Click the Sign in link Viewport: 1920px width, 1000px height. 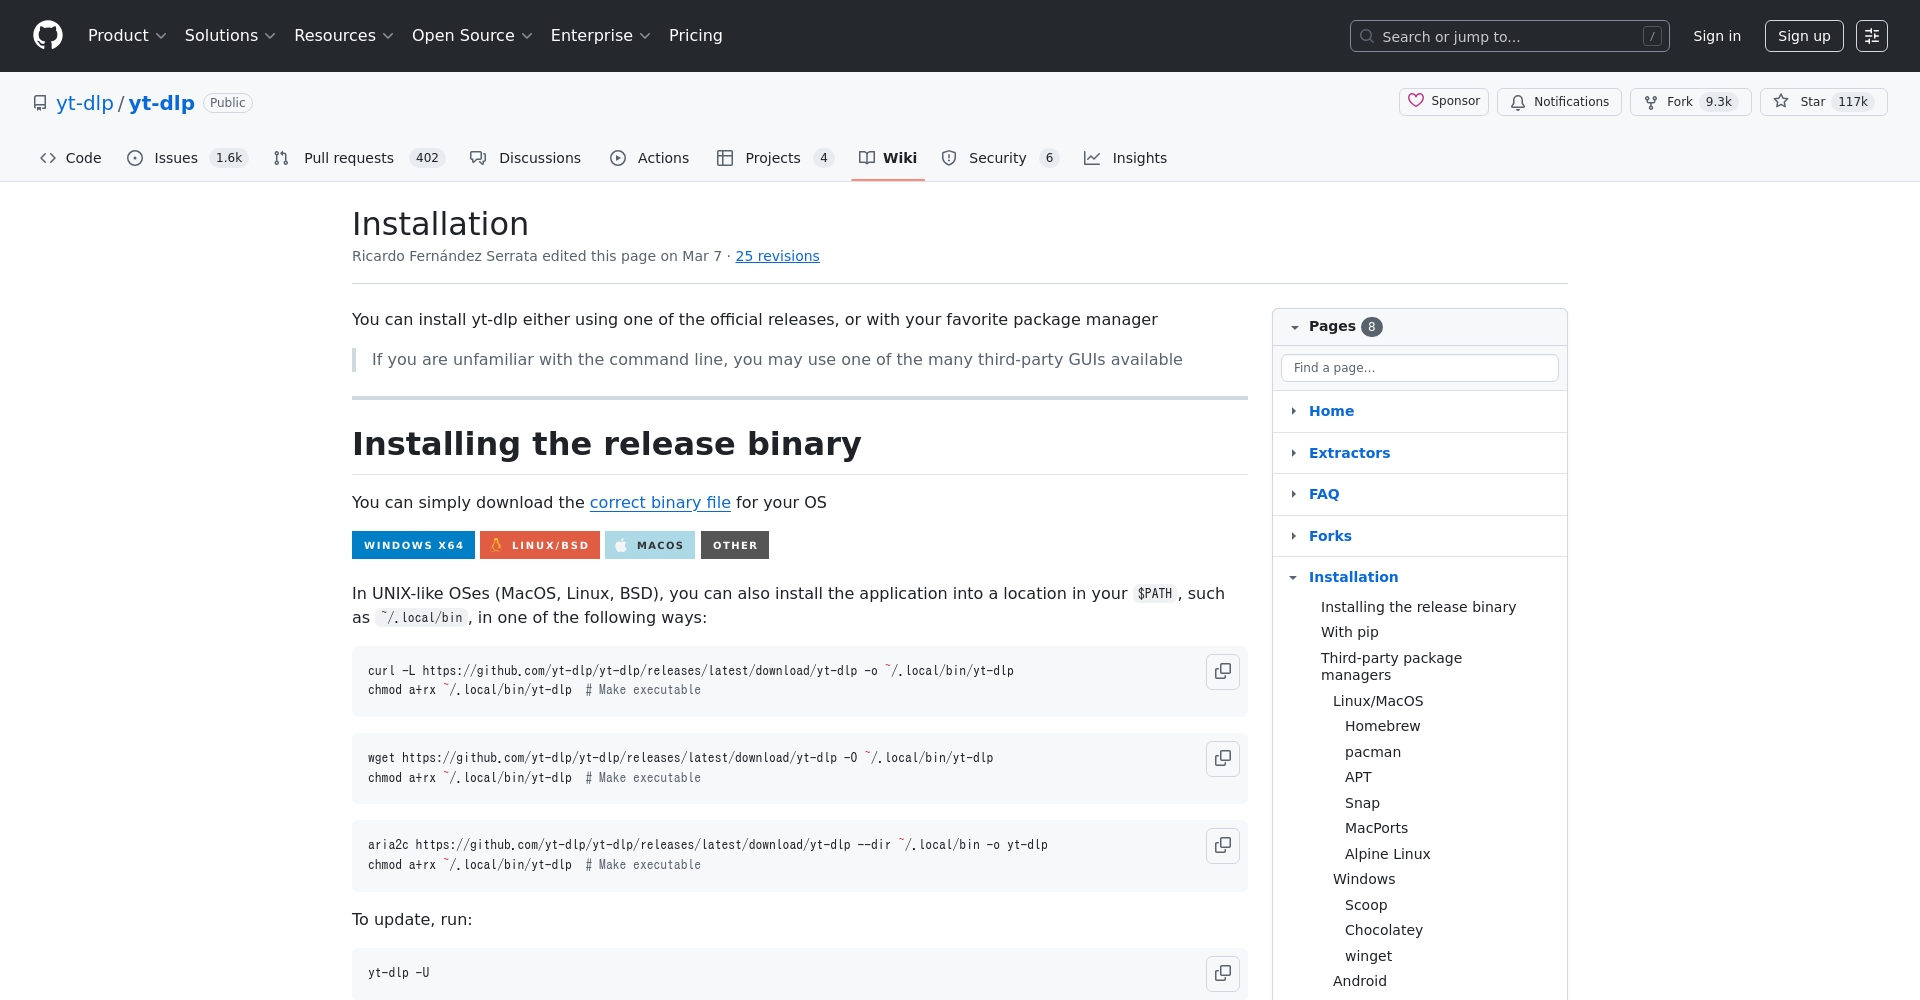tap(1717, 36)
